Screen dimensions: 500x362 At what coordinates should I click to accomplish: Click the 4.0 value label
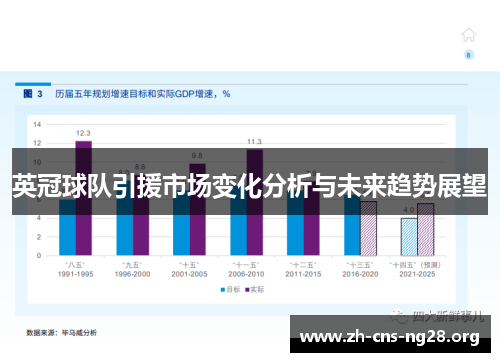[409, 210]
